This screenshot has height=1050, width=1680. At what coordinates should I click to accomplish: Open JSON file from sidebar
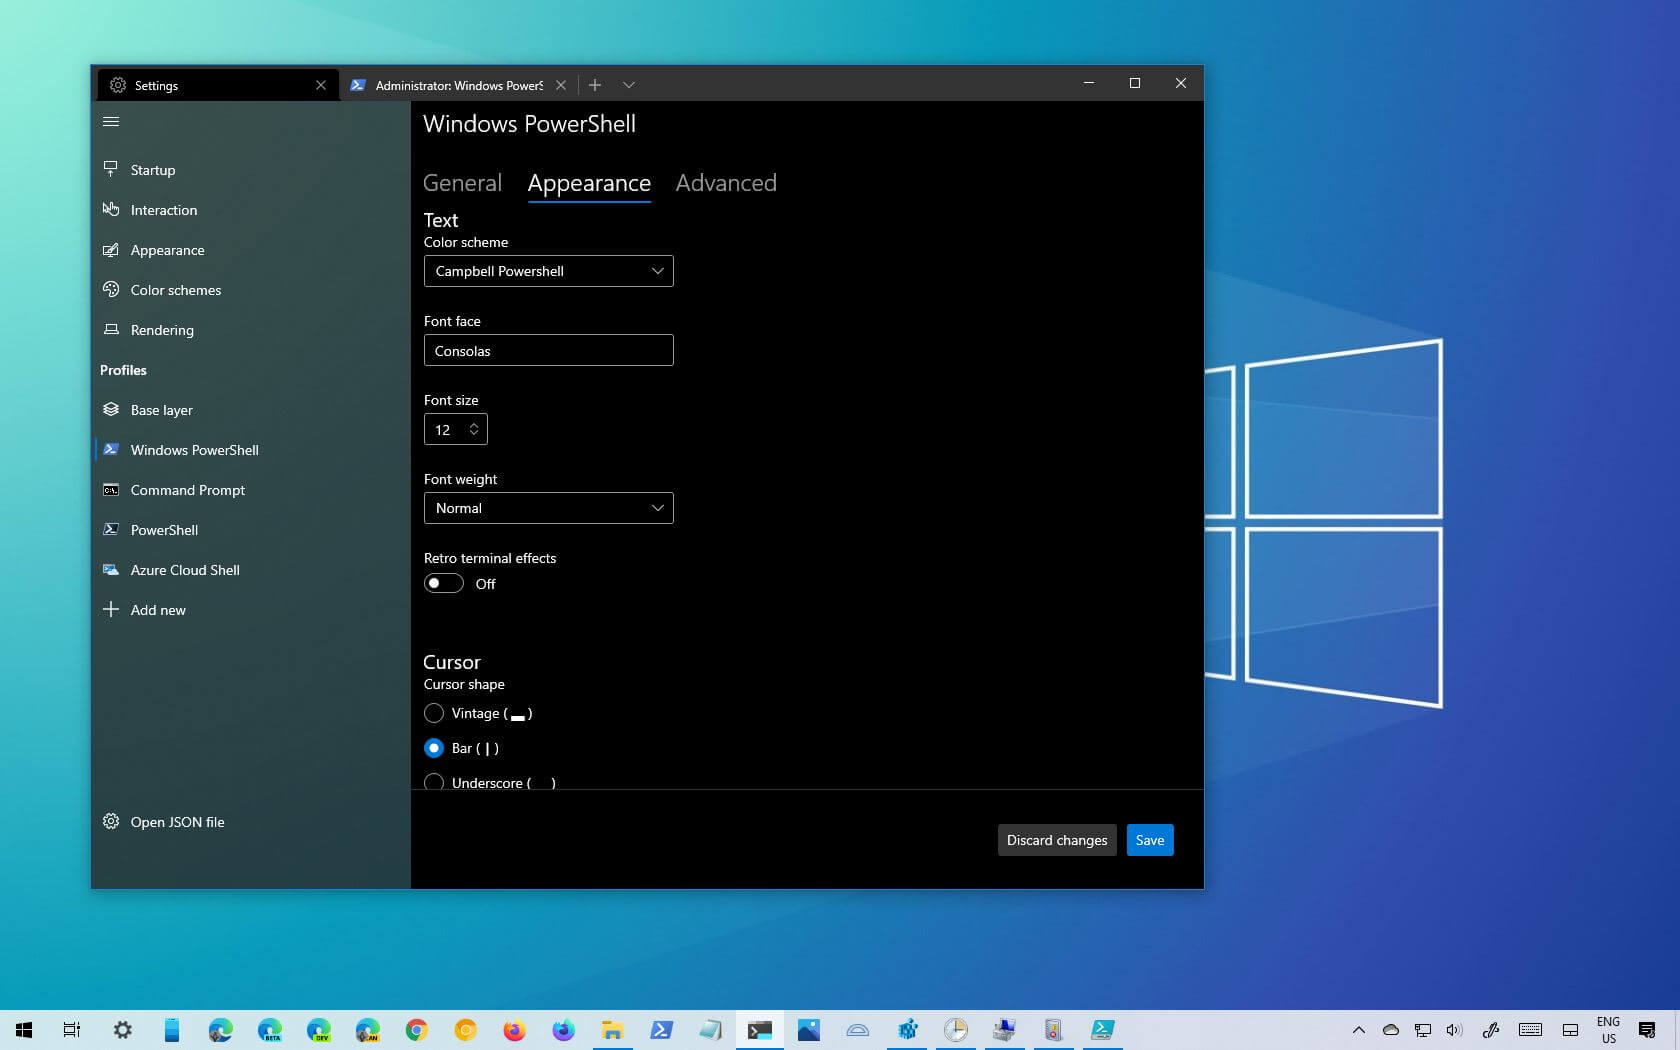point(250,822)
